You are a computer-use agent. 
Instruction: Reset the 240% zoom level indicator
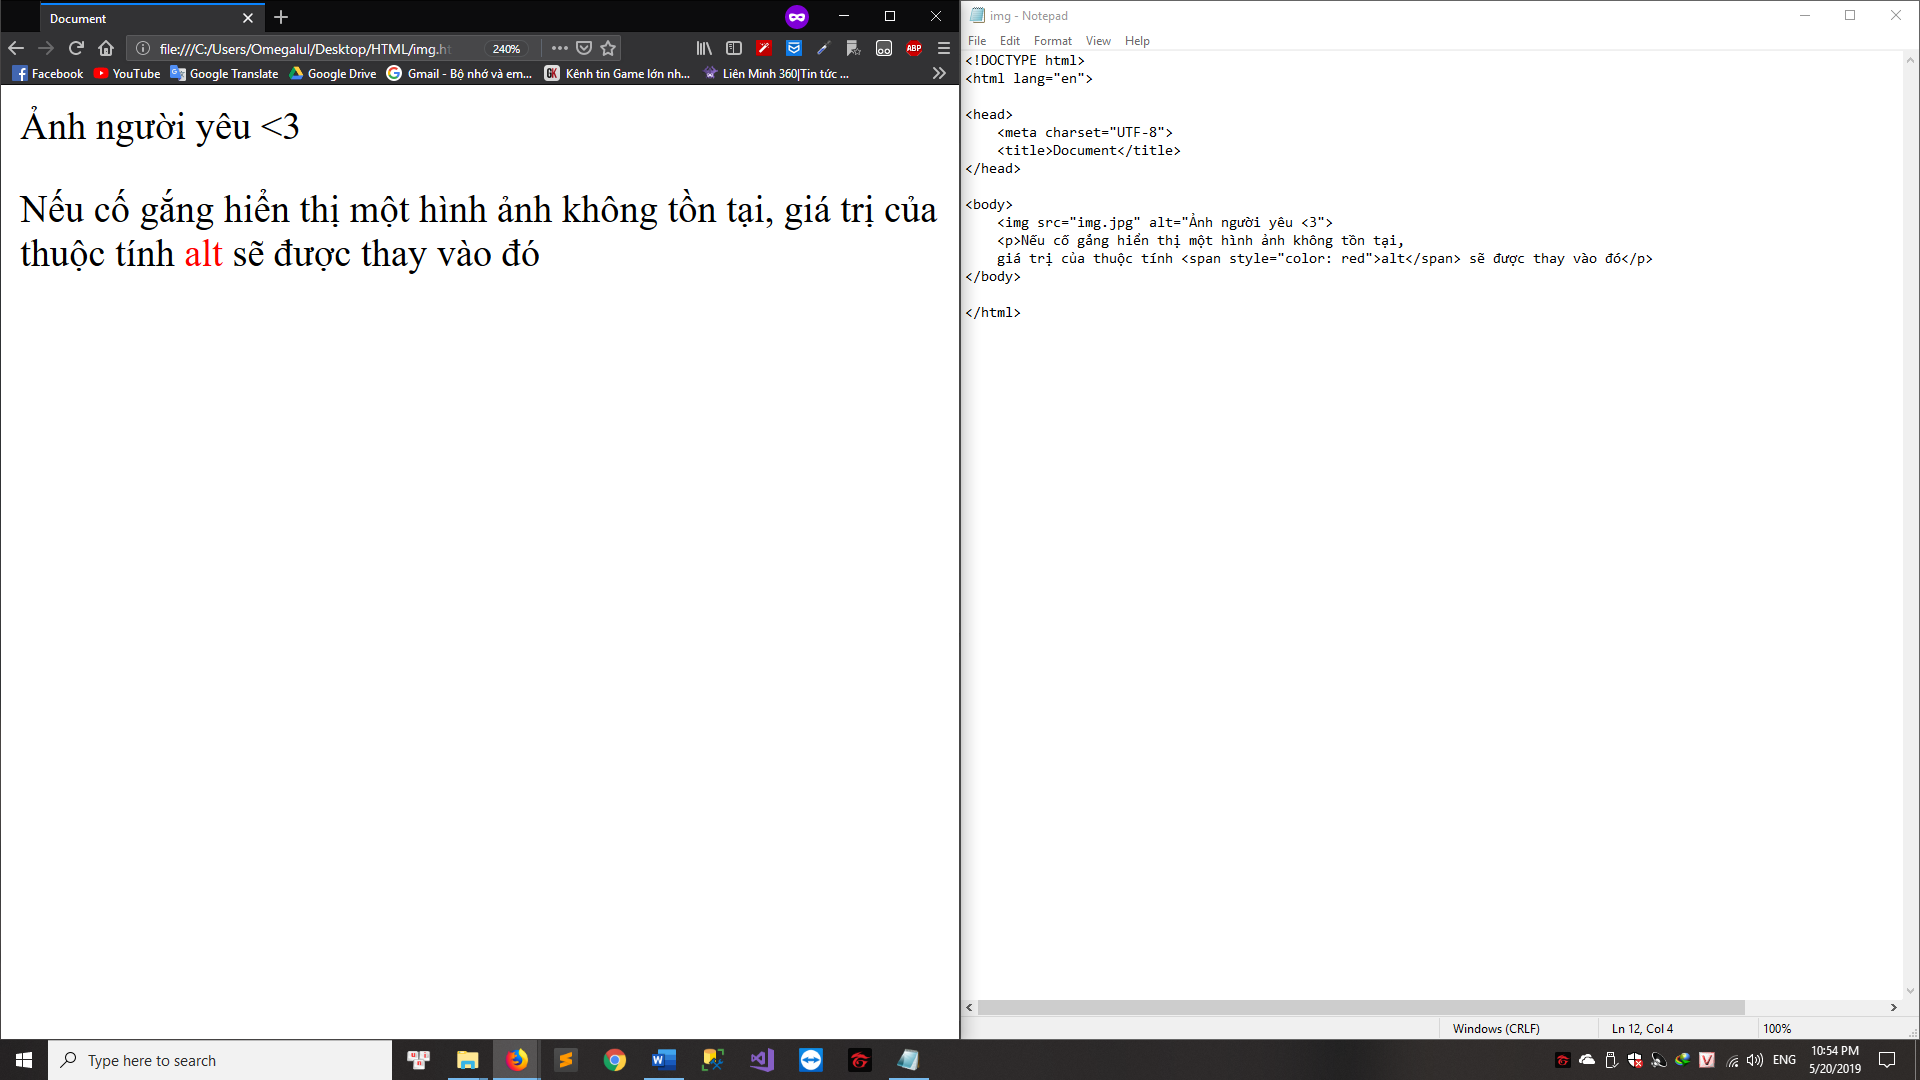pos(506,49)
